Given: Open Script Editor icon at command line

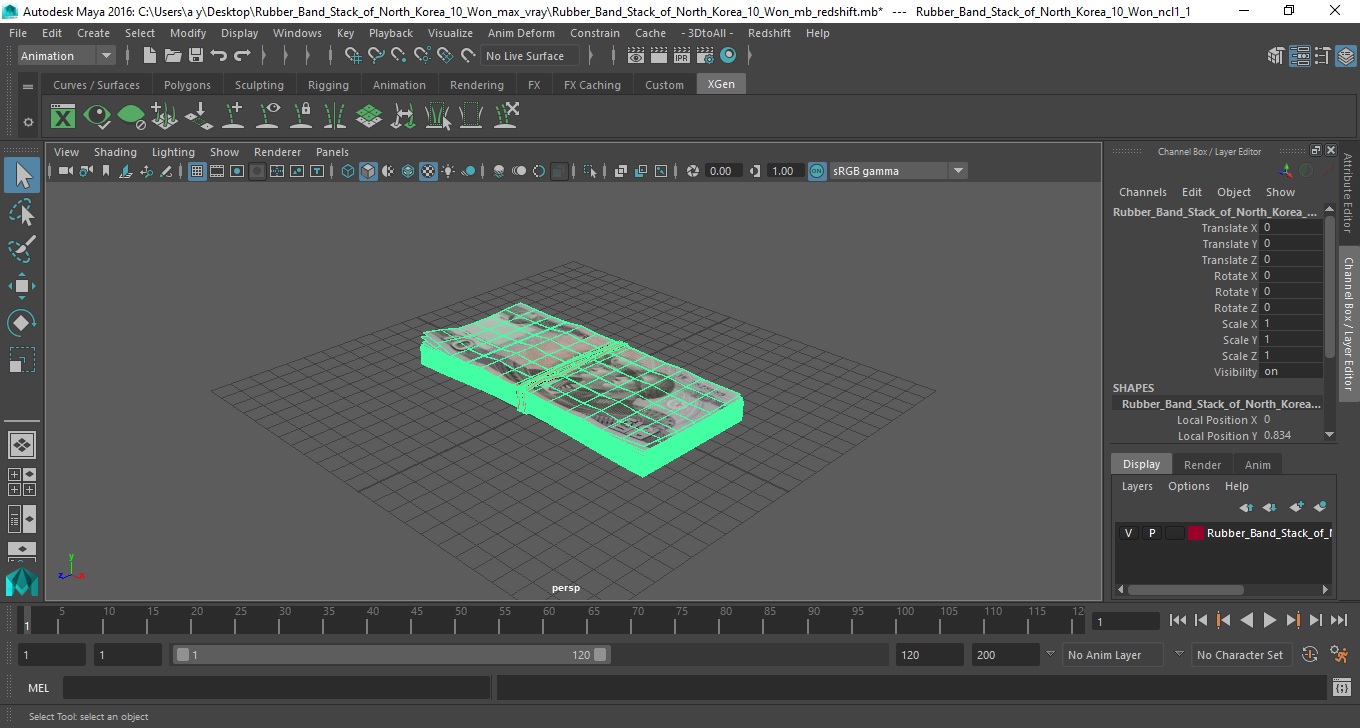Looking at the screenshot, I should [1342, 687].
